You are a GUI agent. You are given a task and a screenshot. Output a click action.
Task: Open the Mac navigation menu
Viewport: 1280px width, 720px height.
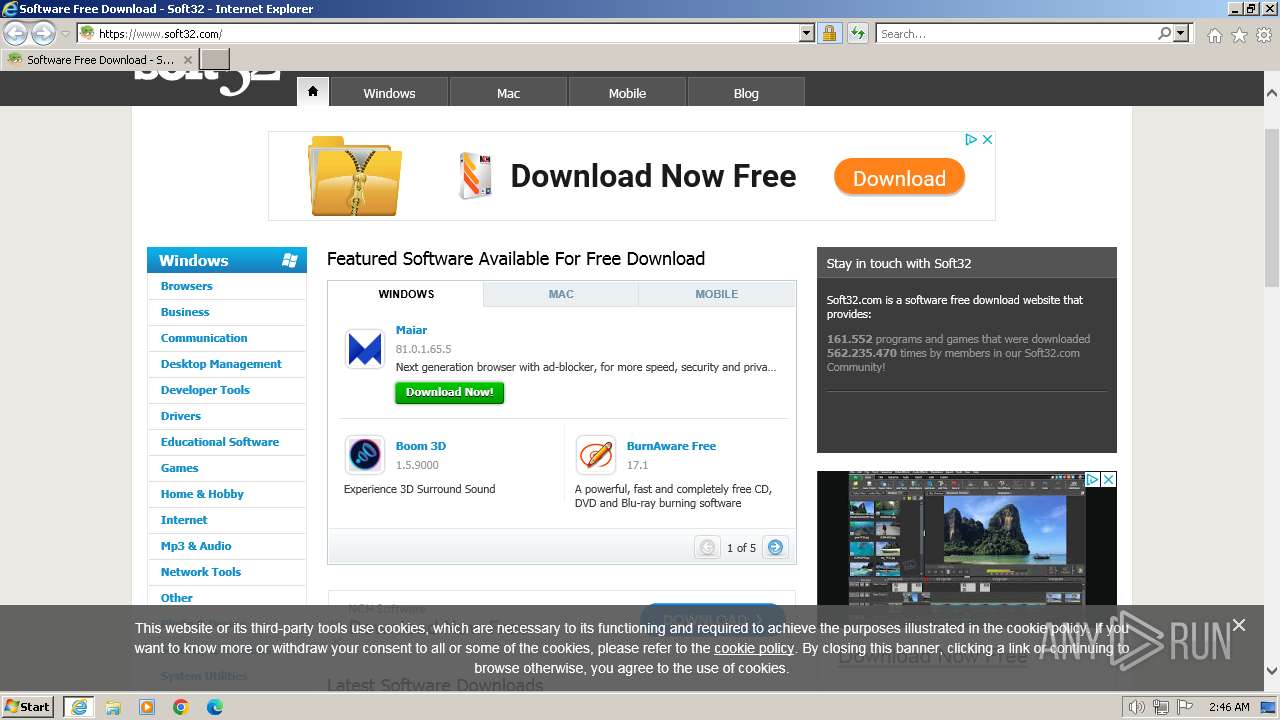pyautogui.click(x=508, y=93)
